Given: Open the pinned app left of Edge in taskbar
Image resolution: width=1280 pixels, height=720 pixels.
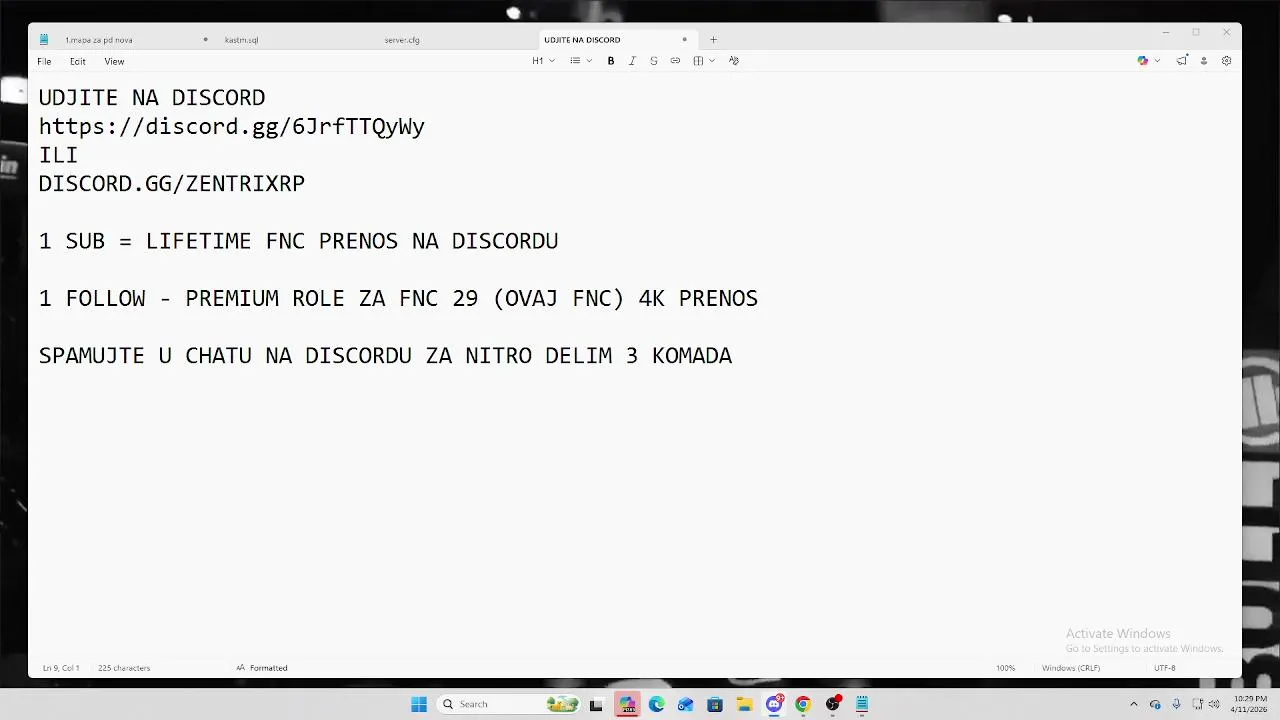Looking at the screenshot, I should tap(627, 704).
